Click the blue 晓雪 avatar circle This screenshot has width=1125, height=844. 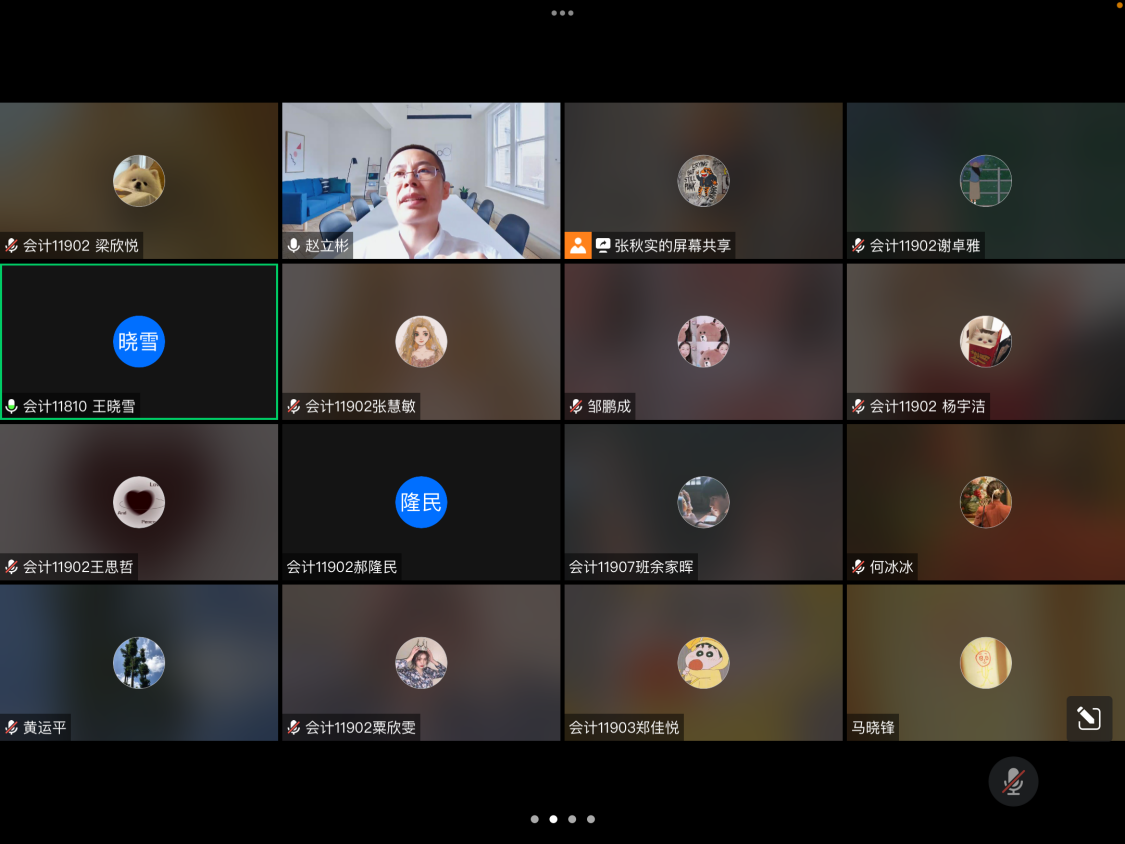(x=139, y=341)
